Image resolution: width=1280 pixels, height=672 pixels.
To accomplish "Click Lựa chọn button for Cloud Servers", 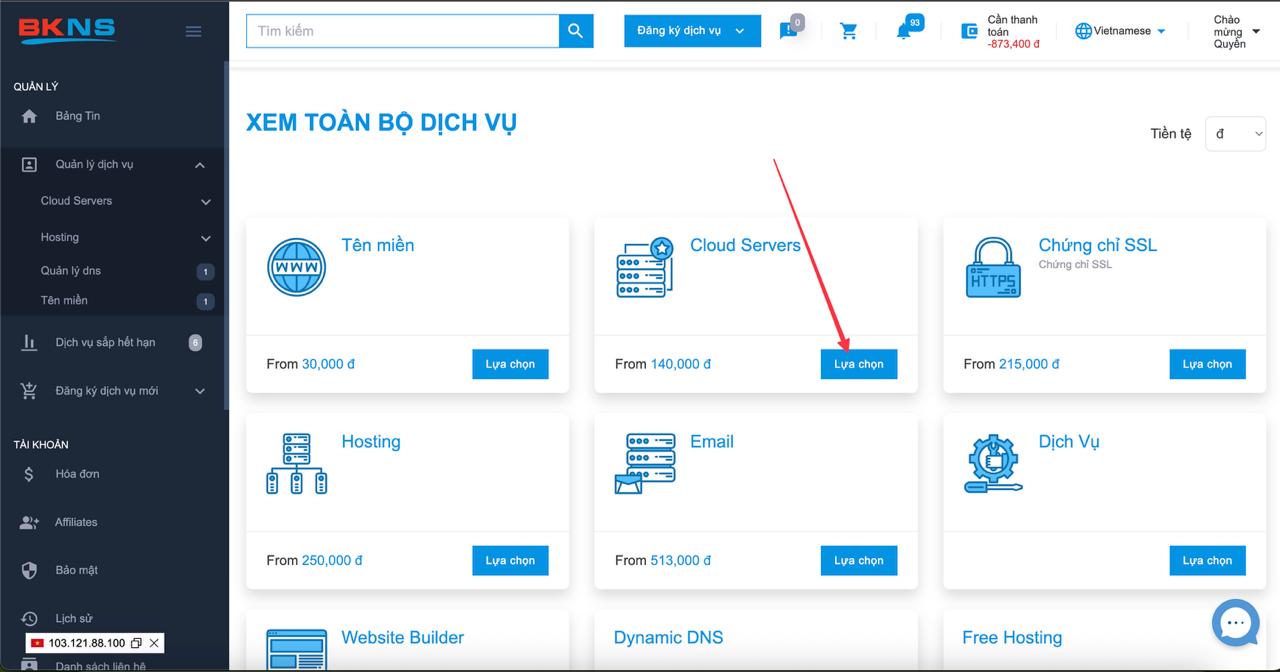I will tap(858, 364).
